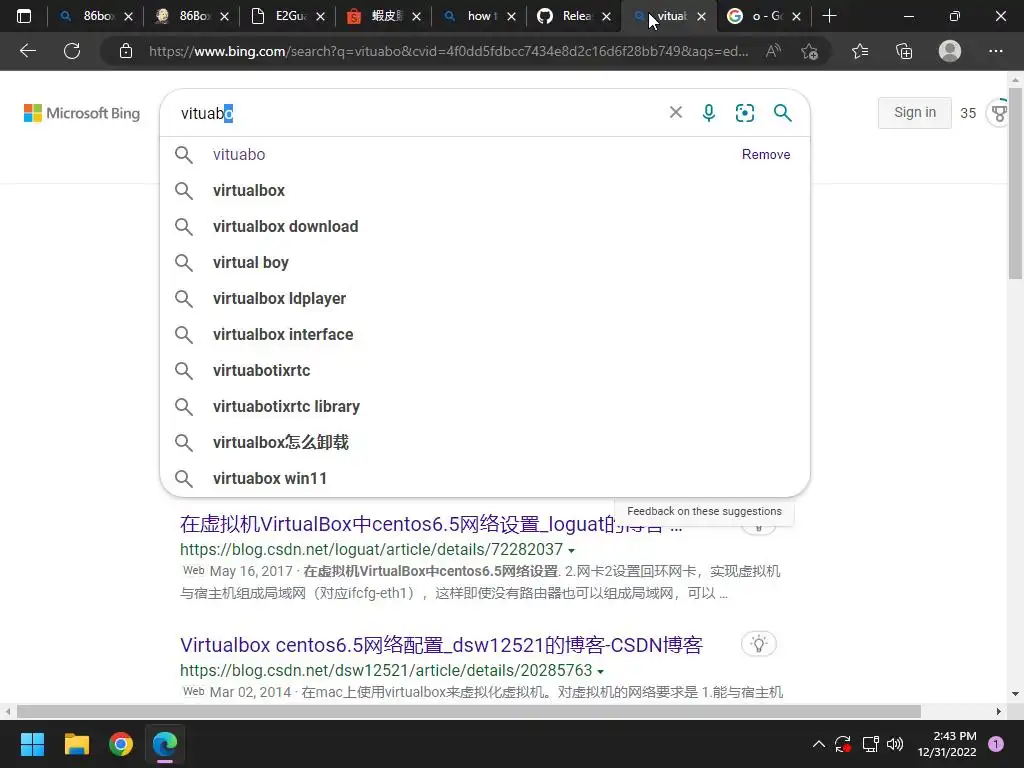View site information lock icon
Image resolution: width=1024 pixels, height=768 pixels.
point(126,51)
